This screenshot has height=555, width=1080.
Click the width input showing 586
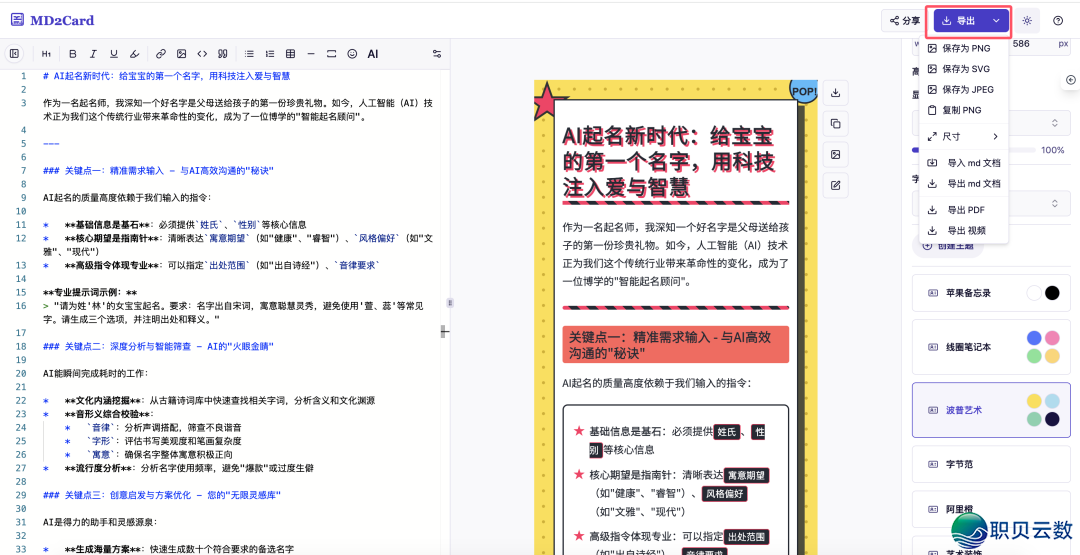coord(992,43)
